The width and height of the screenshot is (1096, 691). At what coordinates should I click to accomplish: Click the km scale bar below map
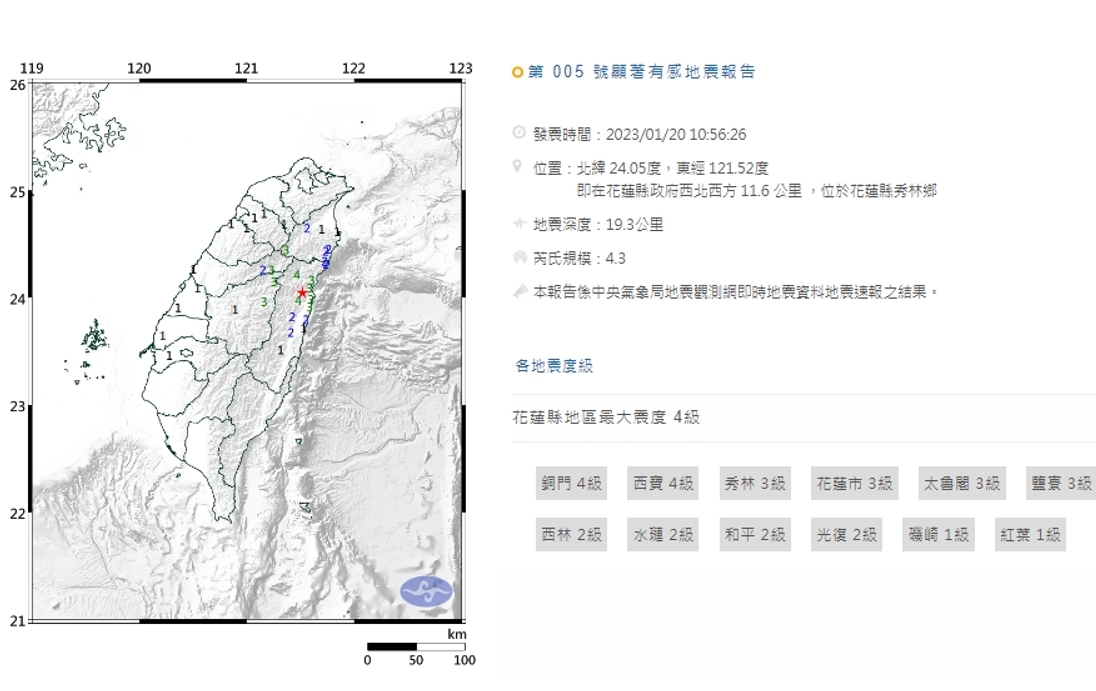coord(416,647)
